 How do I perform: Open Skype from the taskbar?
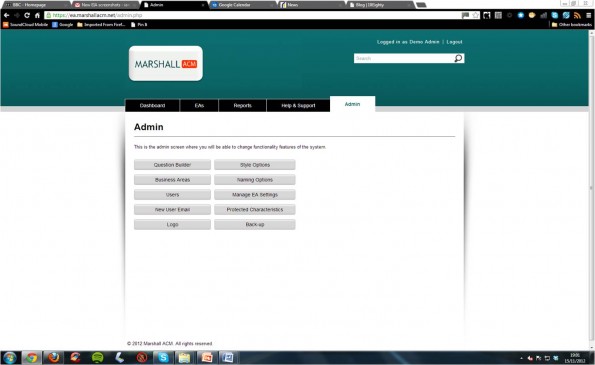pyautogui.click(x=163, y=357)
